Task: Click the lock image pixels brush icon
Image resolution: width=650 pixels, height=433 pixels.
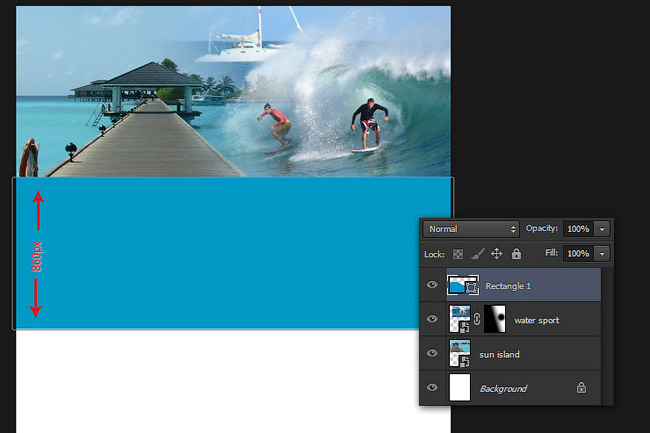Action: pos(478,254)
